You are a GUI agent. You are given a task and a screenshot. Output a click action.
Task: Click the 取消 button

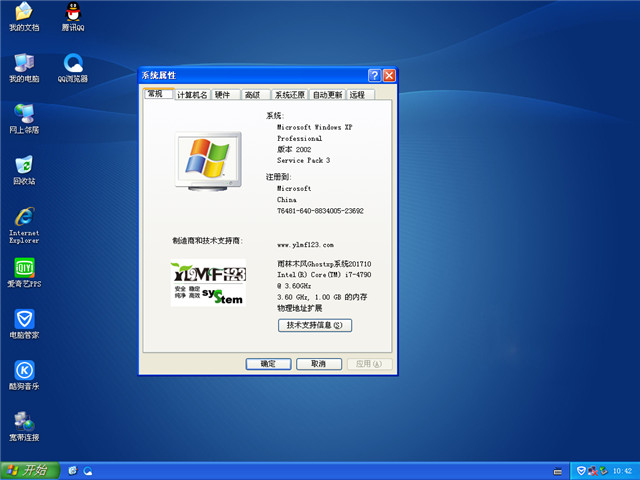[x=319, y=364]
